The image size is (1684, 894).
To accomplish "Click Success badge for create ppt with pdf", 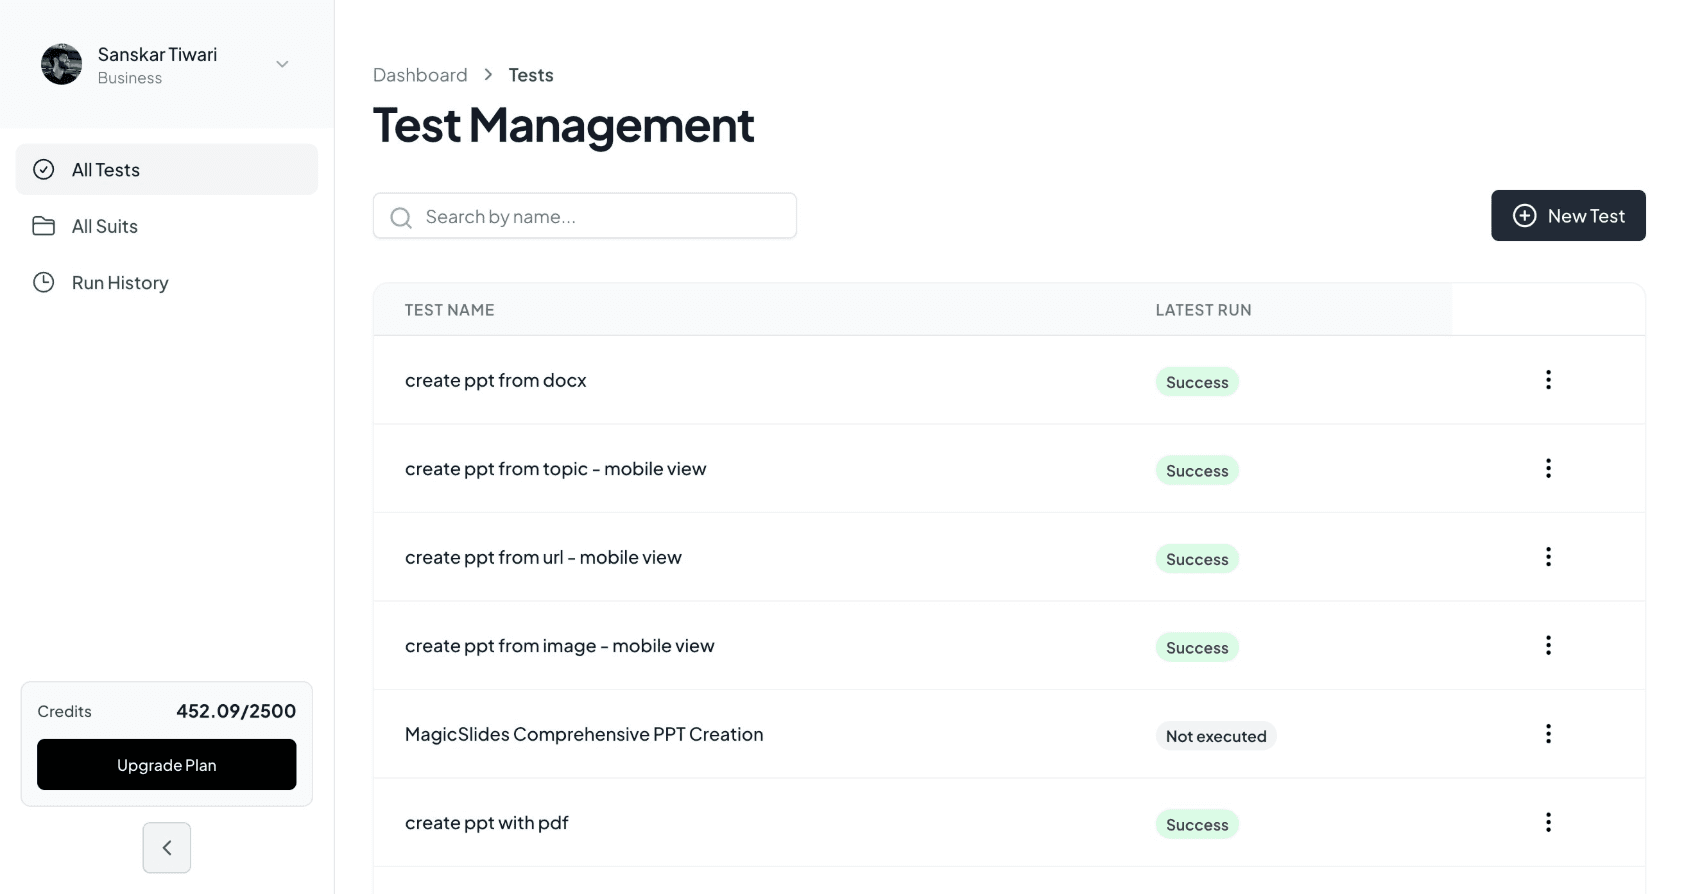I will [x=1197, y=825].
